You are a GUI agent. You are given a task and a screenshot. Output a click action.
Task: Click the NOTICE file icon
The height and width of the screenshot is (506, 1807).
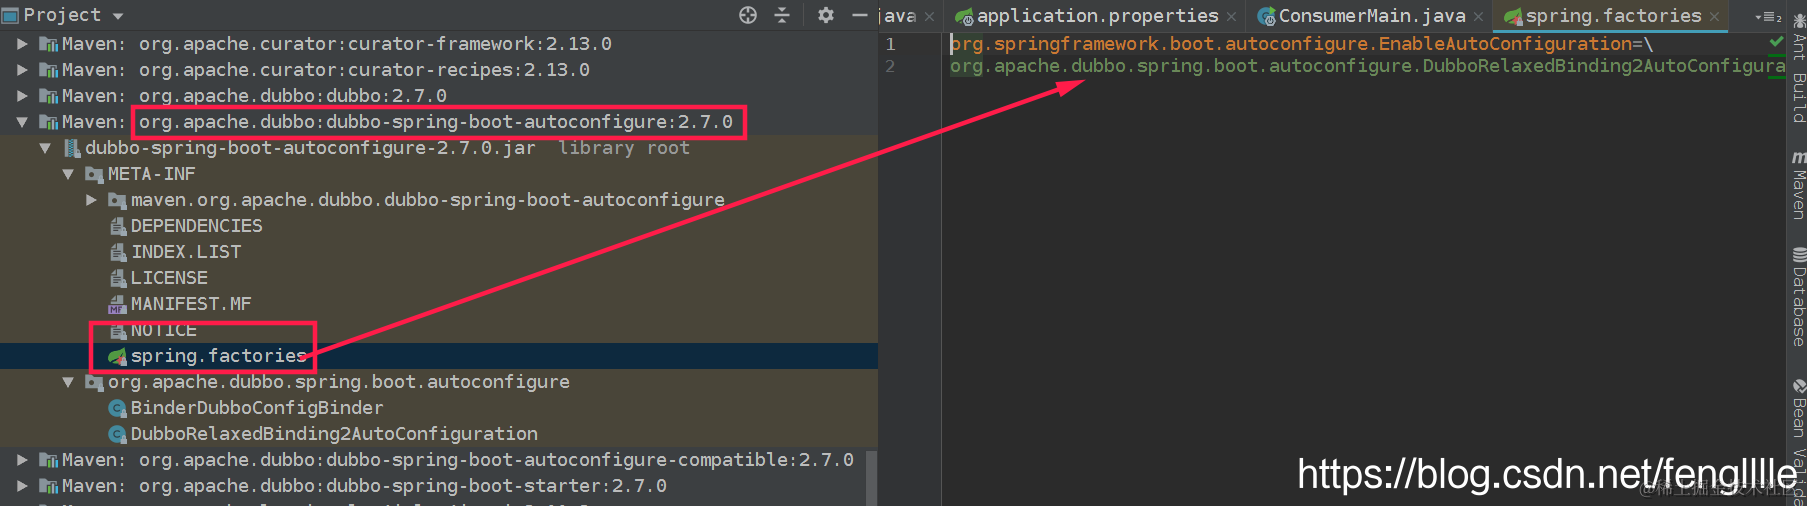coord(118,330)
